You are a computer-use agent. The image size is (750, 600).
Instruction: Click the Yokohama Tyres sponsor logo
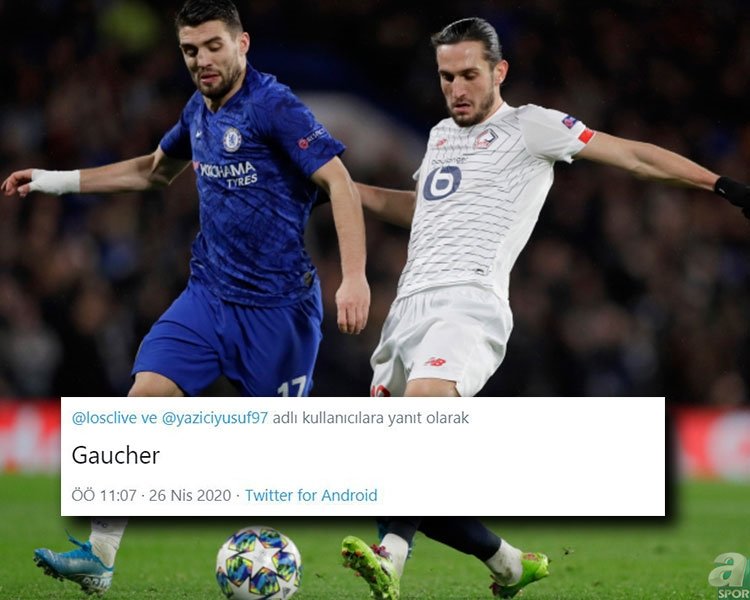point(228,174)
